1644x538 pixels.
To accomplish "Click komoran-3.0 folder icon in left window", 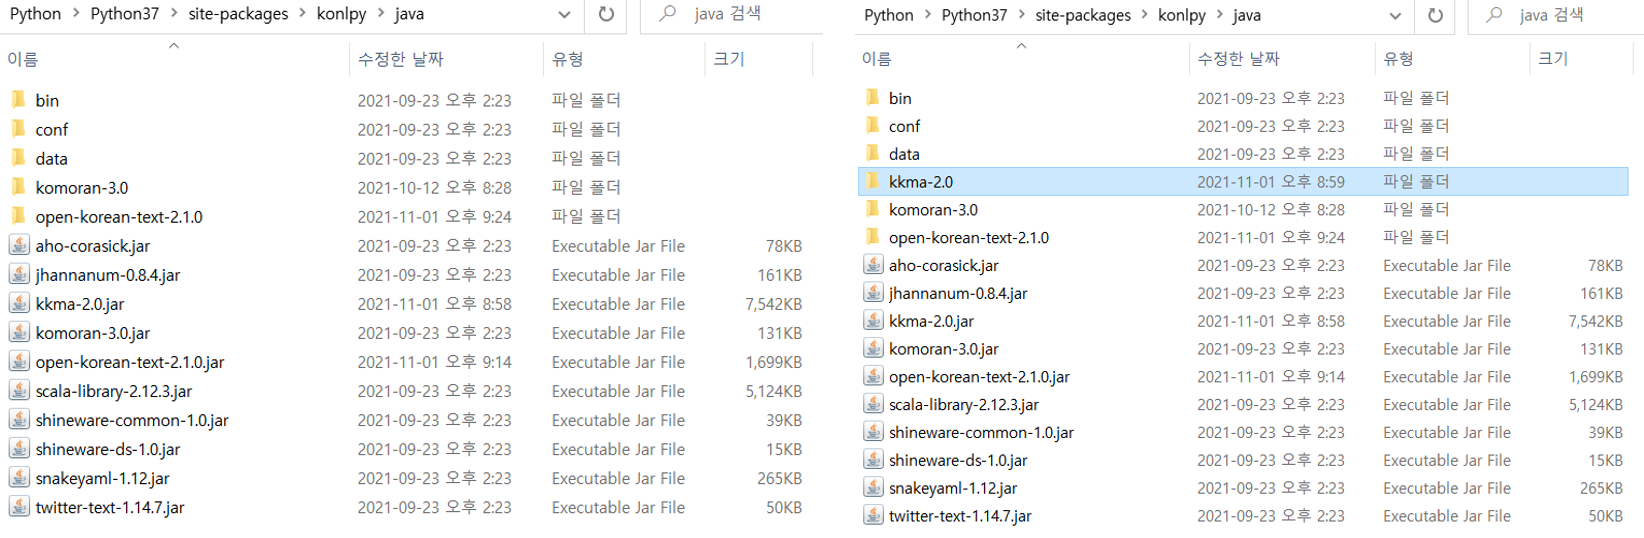I will [x=18, y=187].
